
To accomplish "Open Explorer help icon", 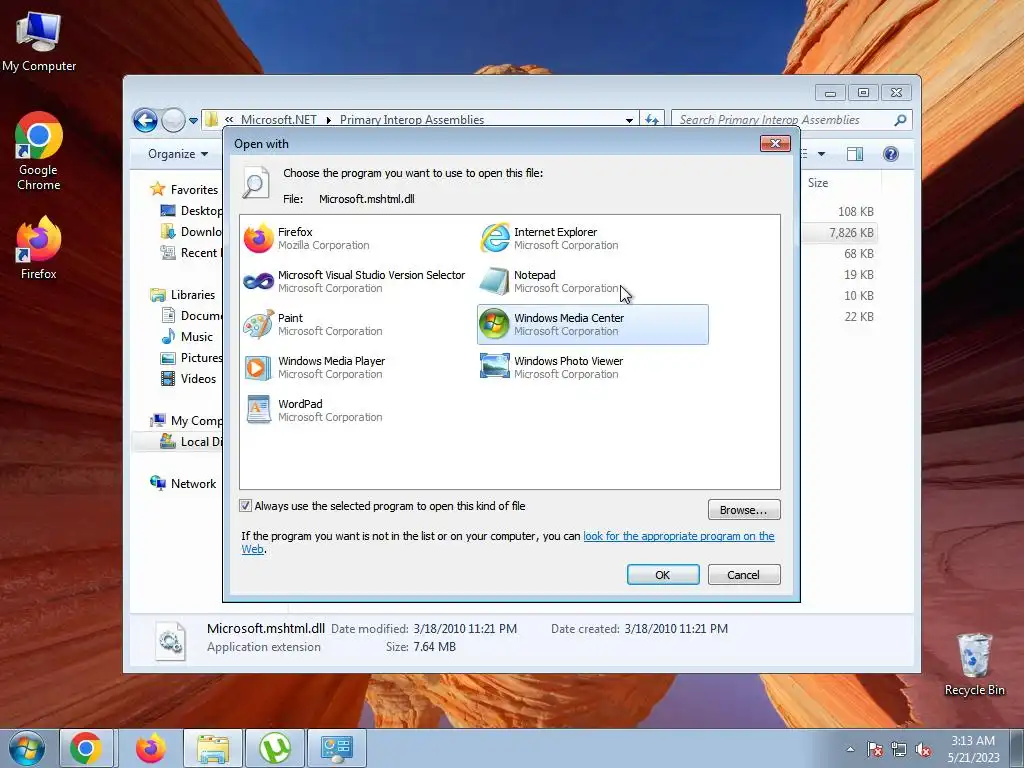I will coord(891,154).
